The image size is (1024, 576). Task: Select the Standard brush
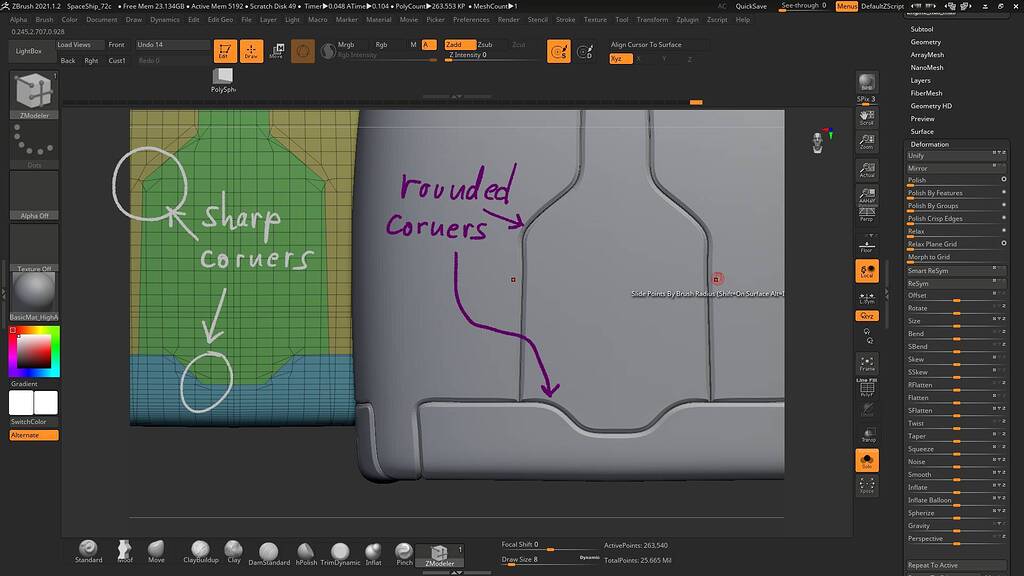pos(88,549)
